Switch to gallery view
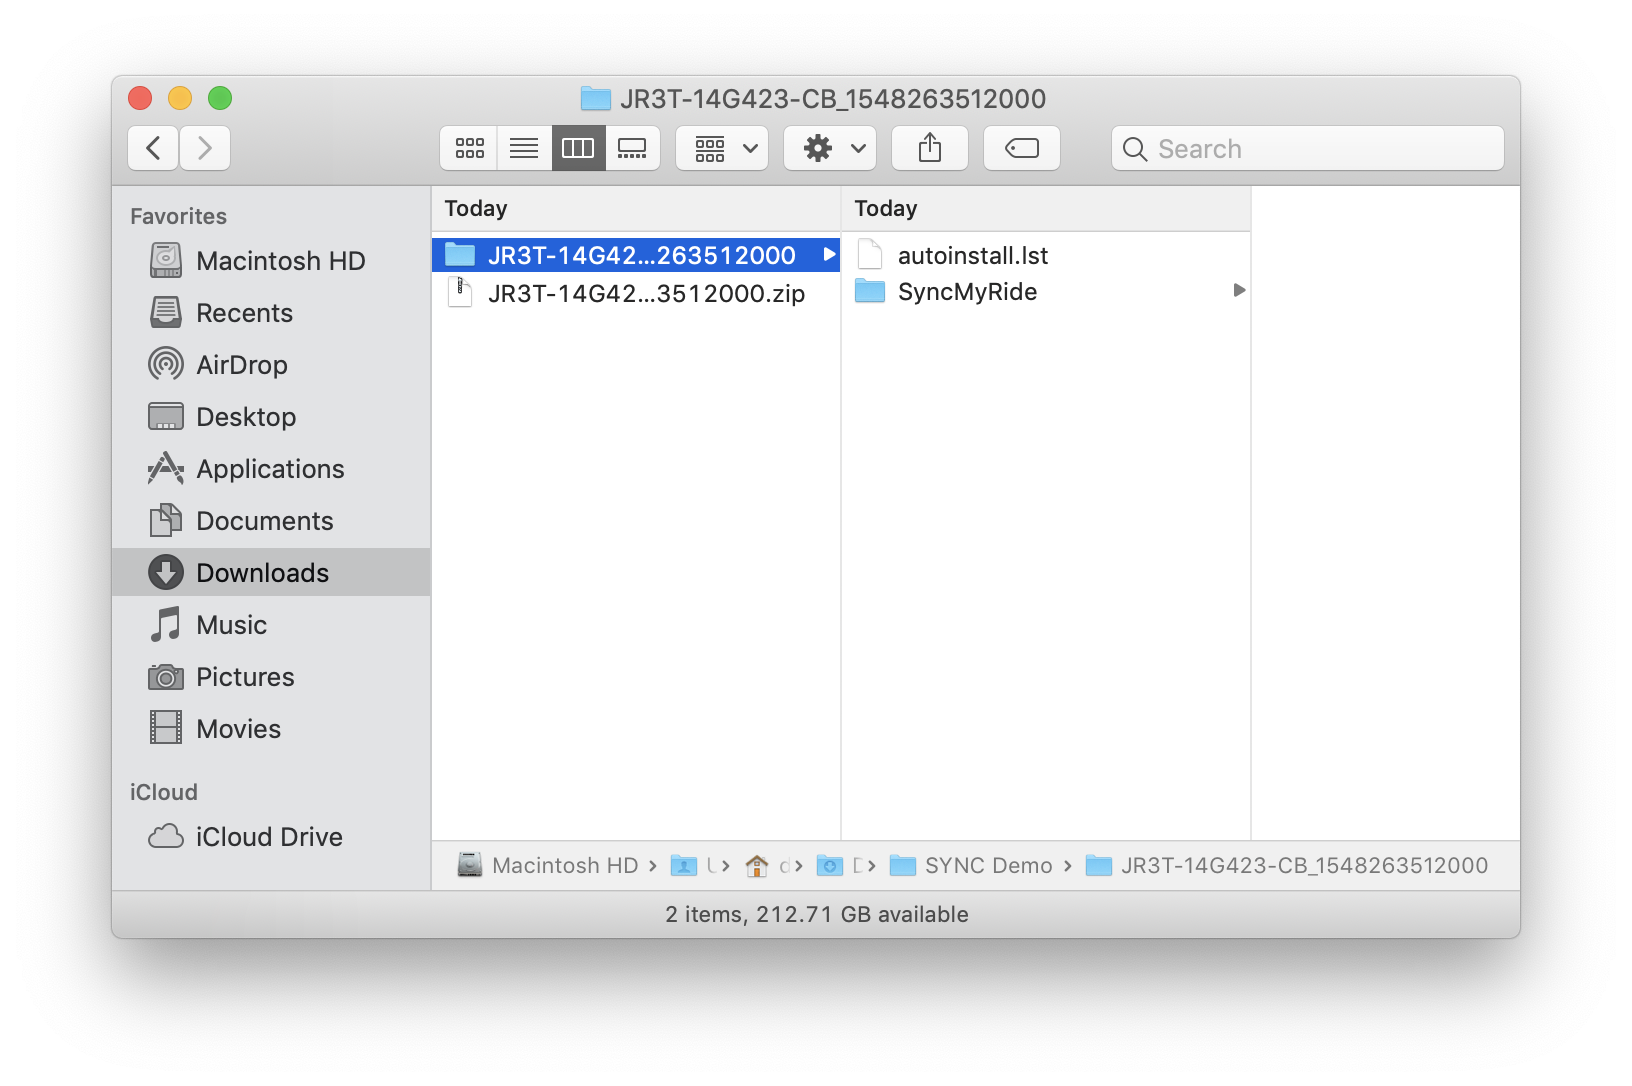The height and width of the screenshot is (1086, 1632). pos(633,147)
